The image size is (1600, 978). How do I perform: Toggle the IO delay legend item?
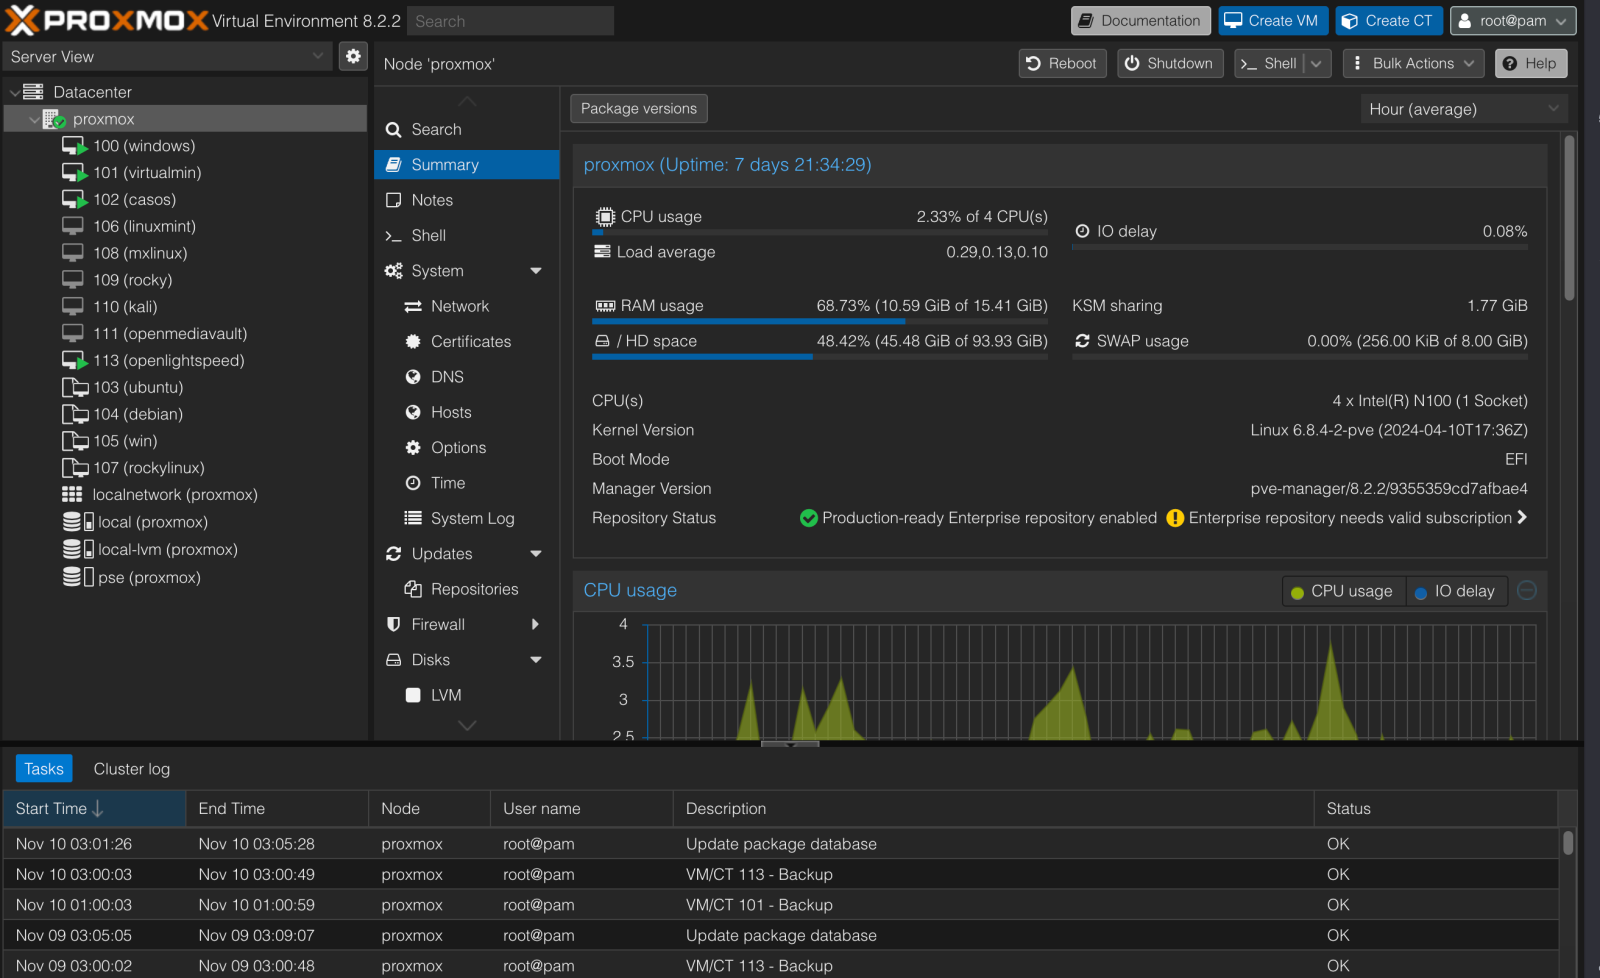click(1456, 592)
